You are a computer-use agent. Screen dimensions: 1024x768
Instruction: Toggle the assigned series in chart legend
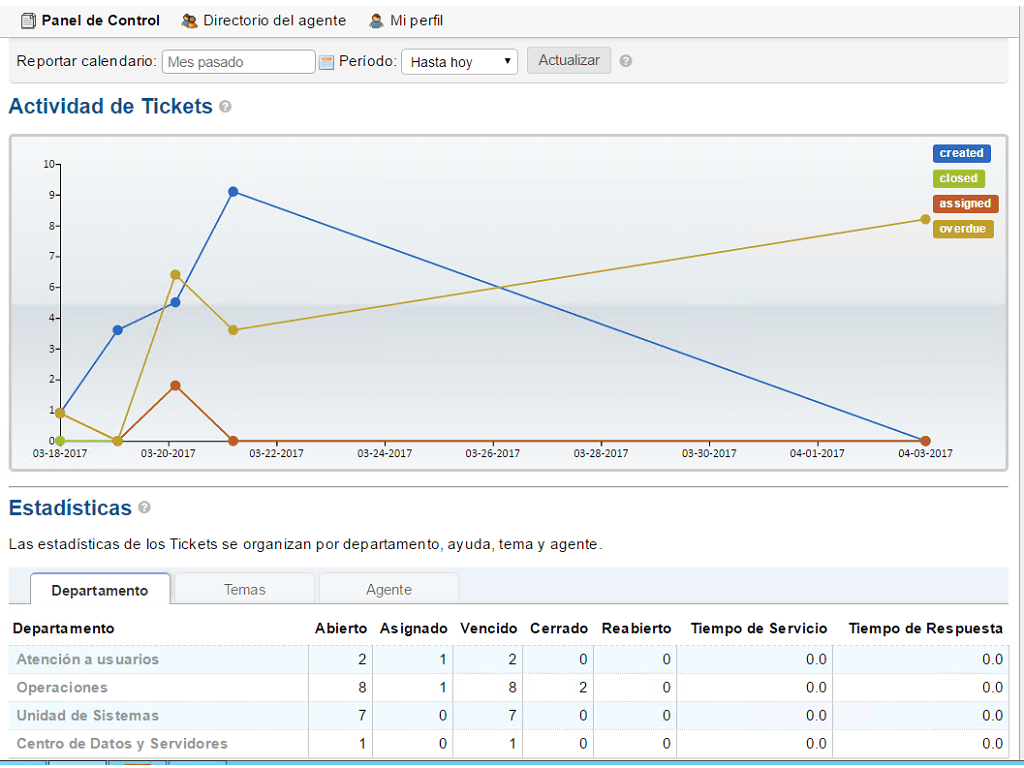tap(964, 203)
